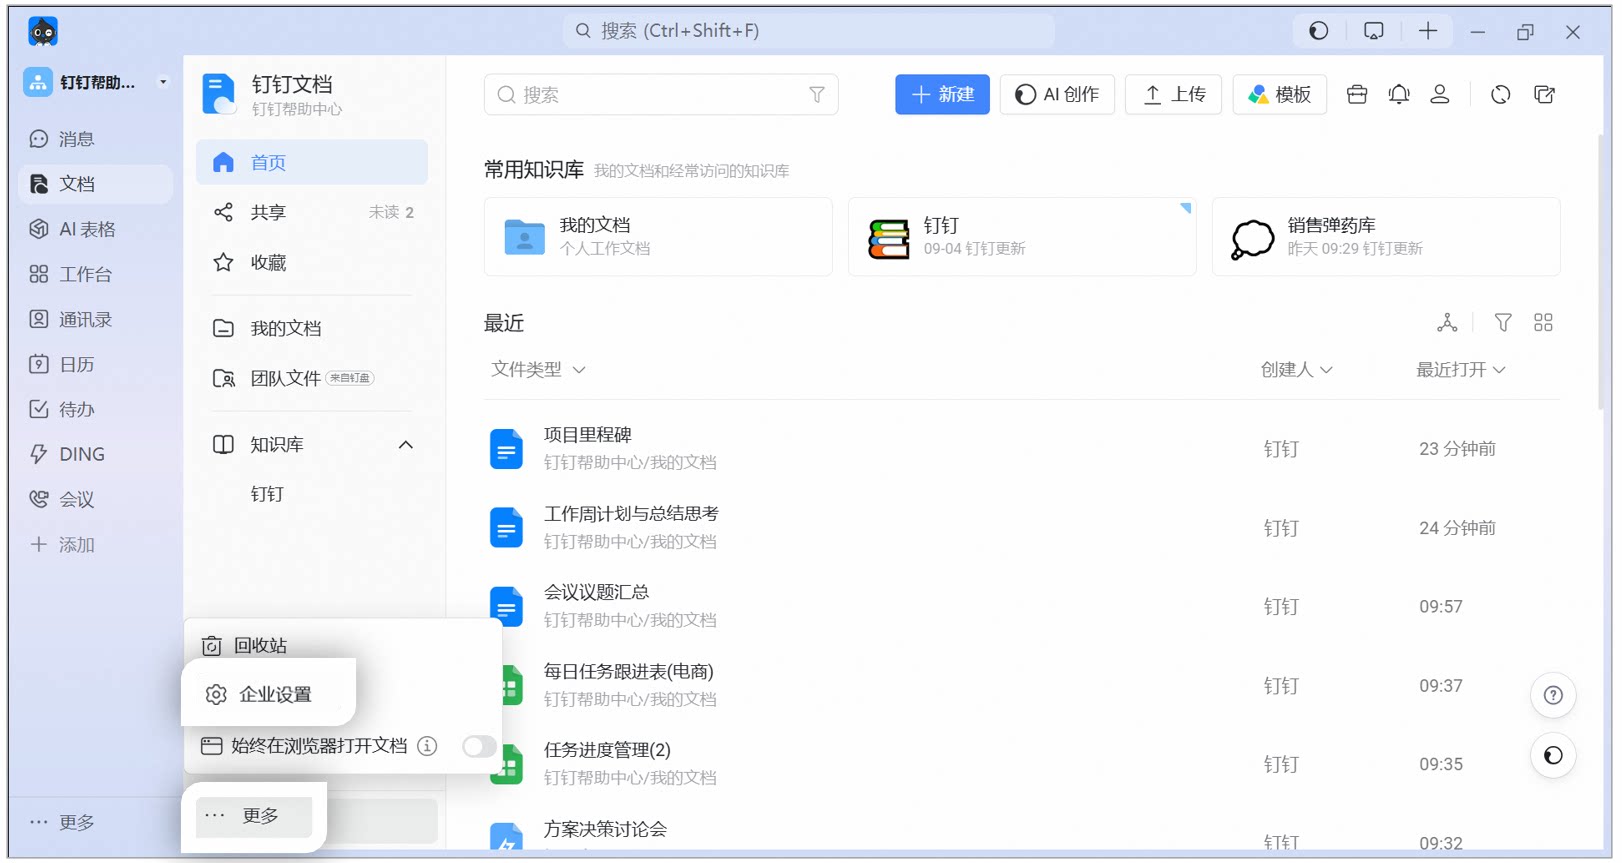Open 回收站 in the popup menu
The height and width of the screenshot is (863, 1622).
click(x=260, y=646)
